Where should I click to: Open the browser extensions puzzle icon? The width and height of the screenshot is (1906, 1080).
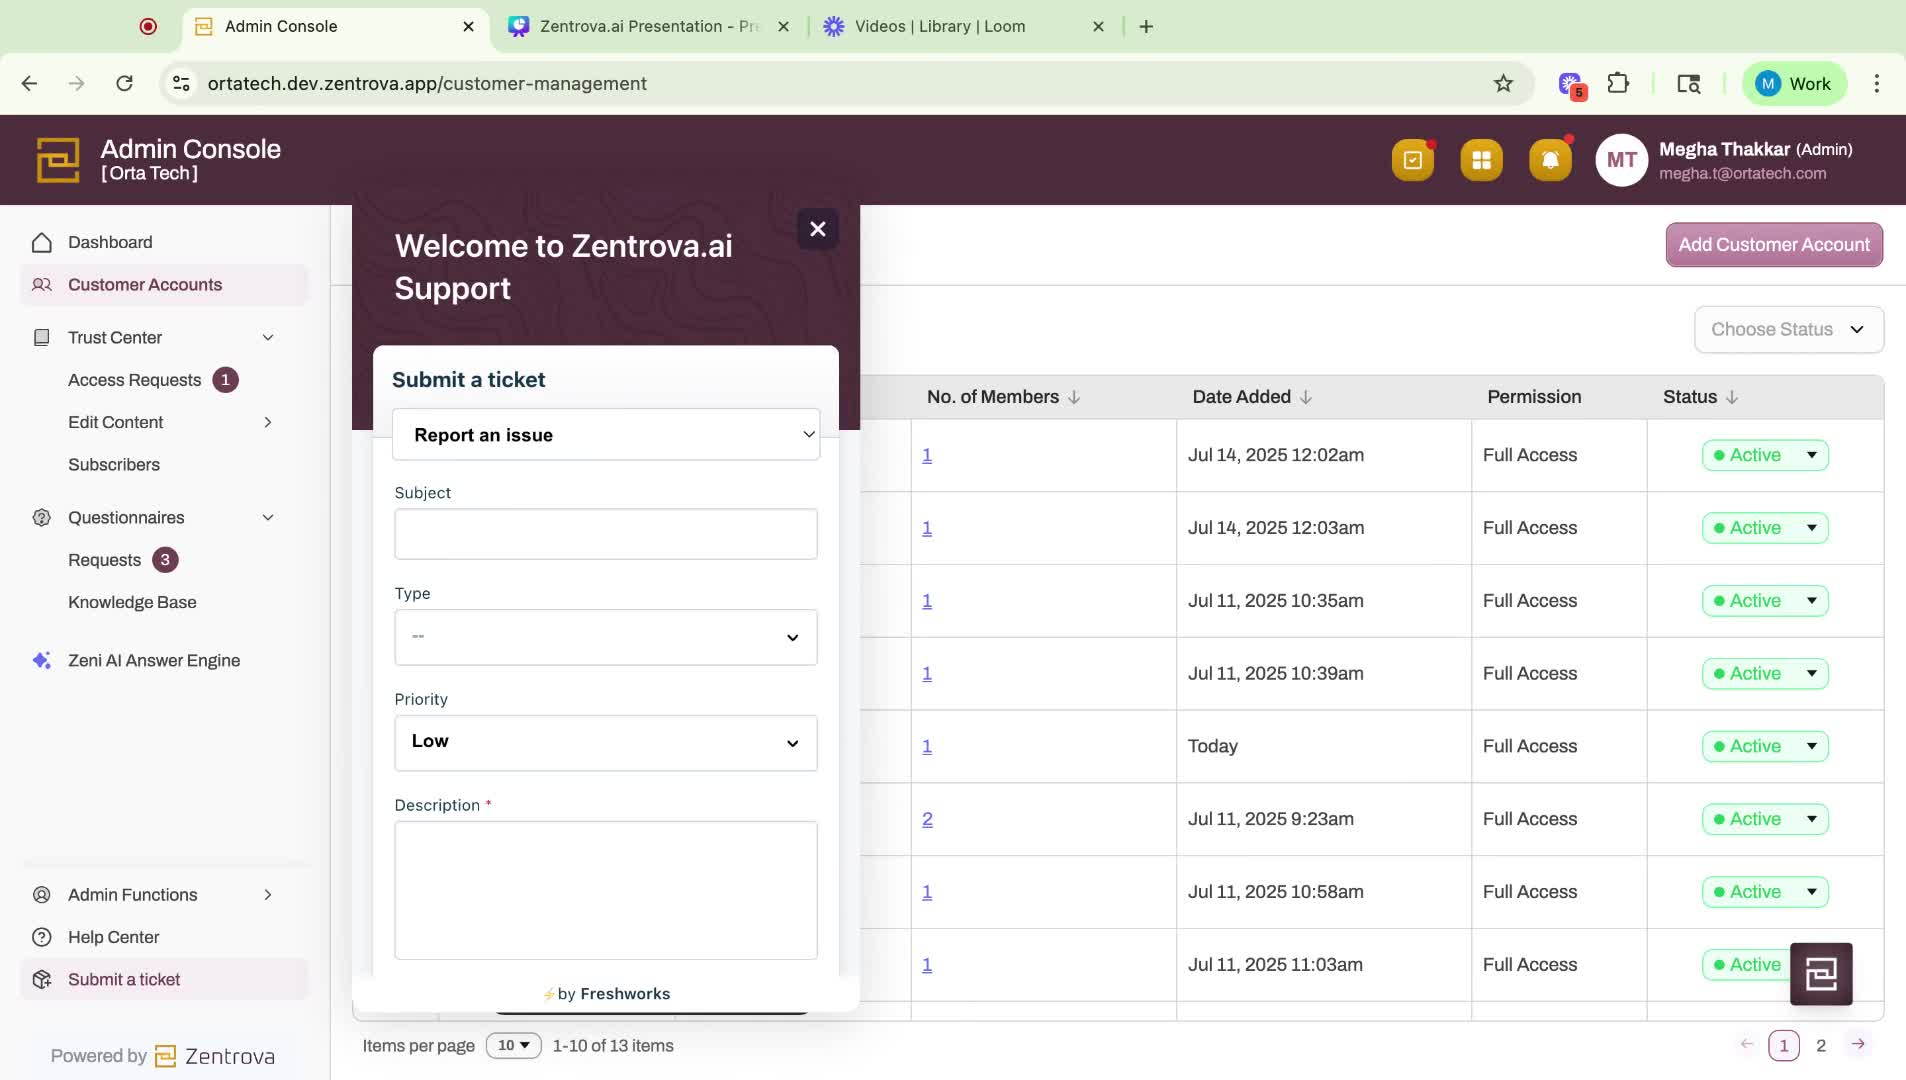1618,84
